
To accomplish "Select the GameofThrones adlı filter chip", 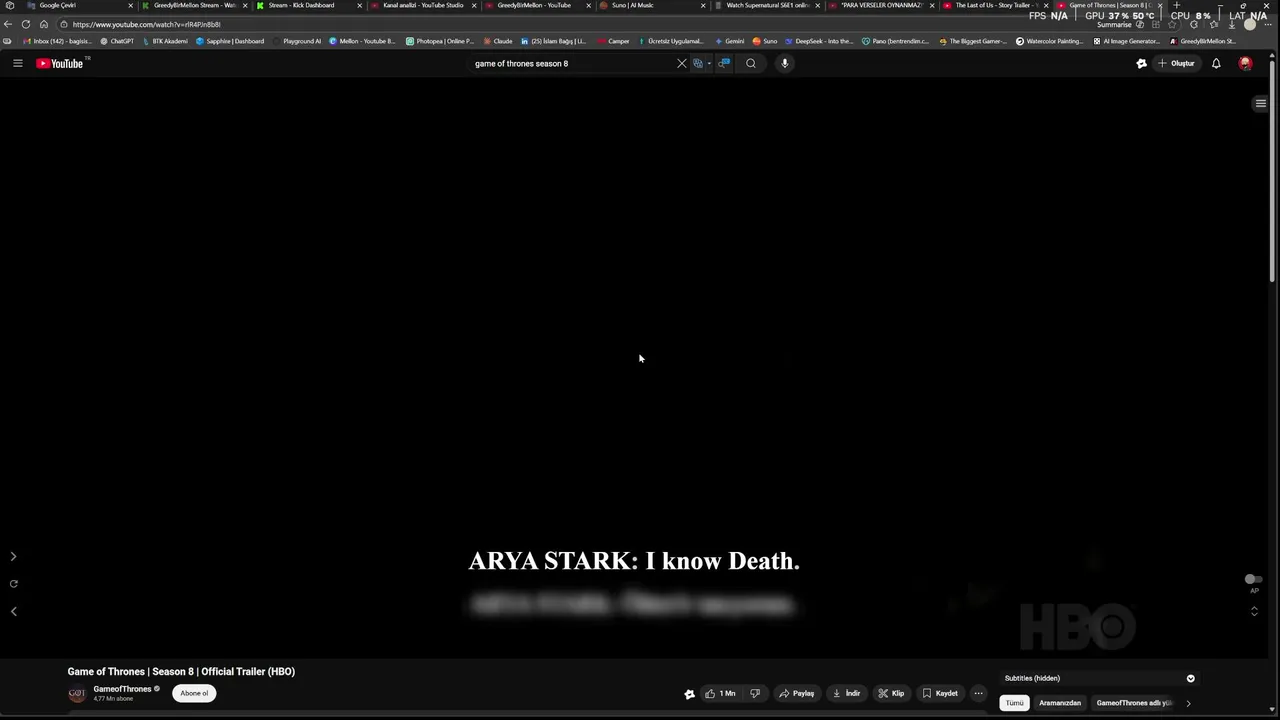I will click(1134, 703).
